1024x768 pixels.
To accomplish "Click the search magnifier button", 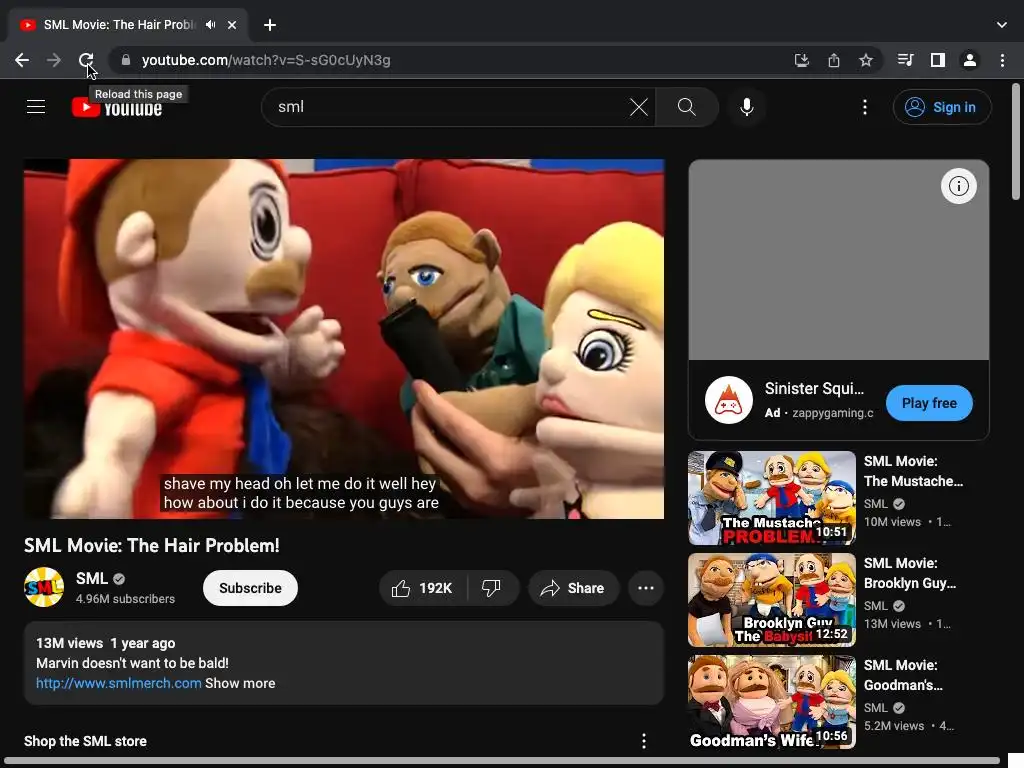I will [x=687, y=106].
